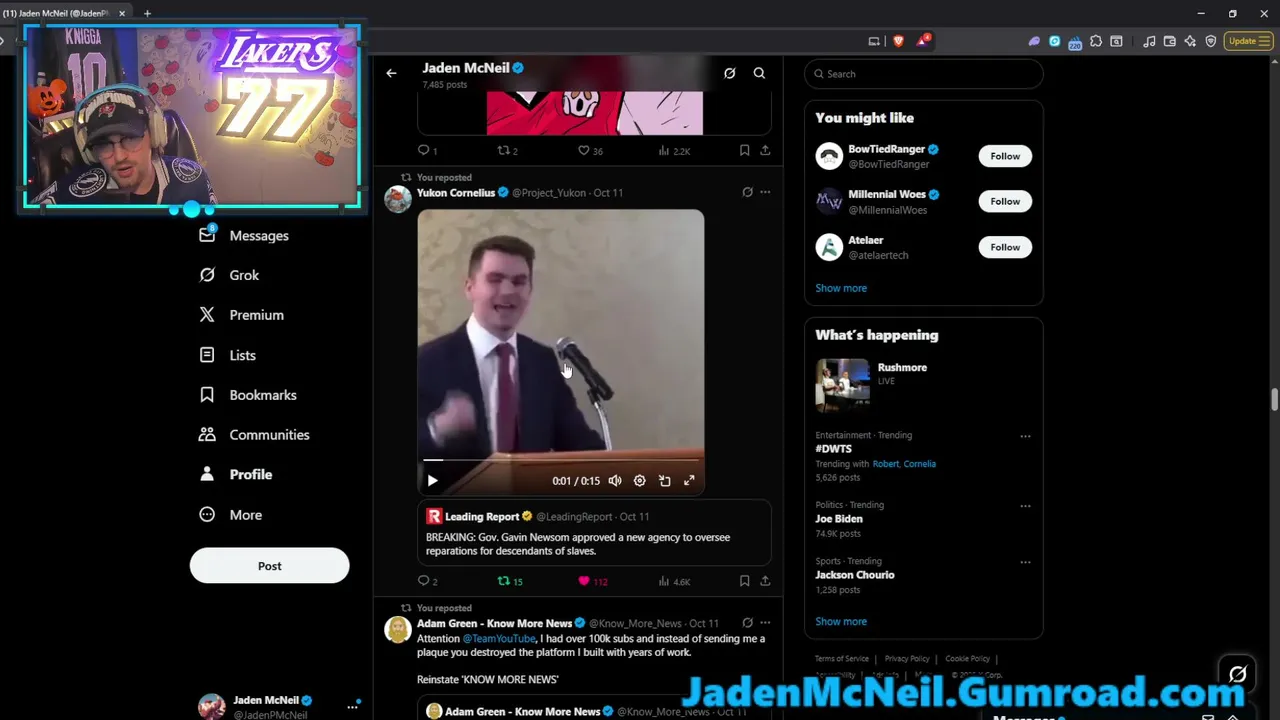The image size is (1280, 720).
Task: Bookmark the top post with 36 likes
Action: coord(744,150)
